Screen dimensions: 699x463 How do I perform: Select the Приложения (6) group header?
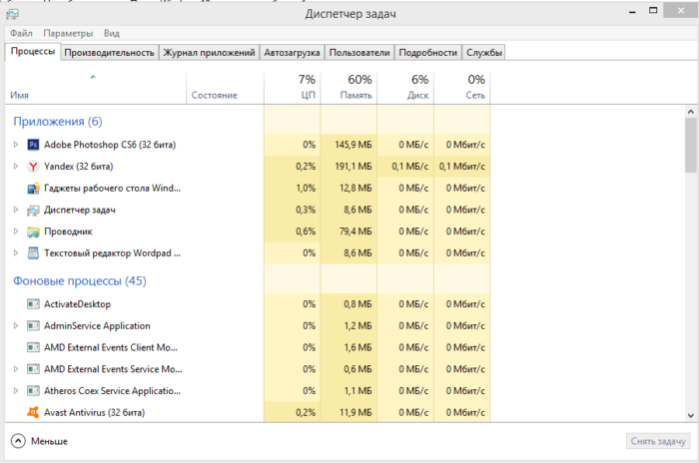(58, 122)
